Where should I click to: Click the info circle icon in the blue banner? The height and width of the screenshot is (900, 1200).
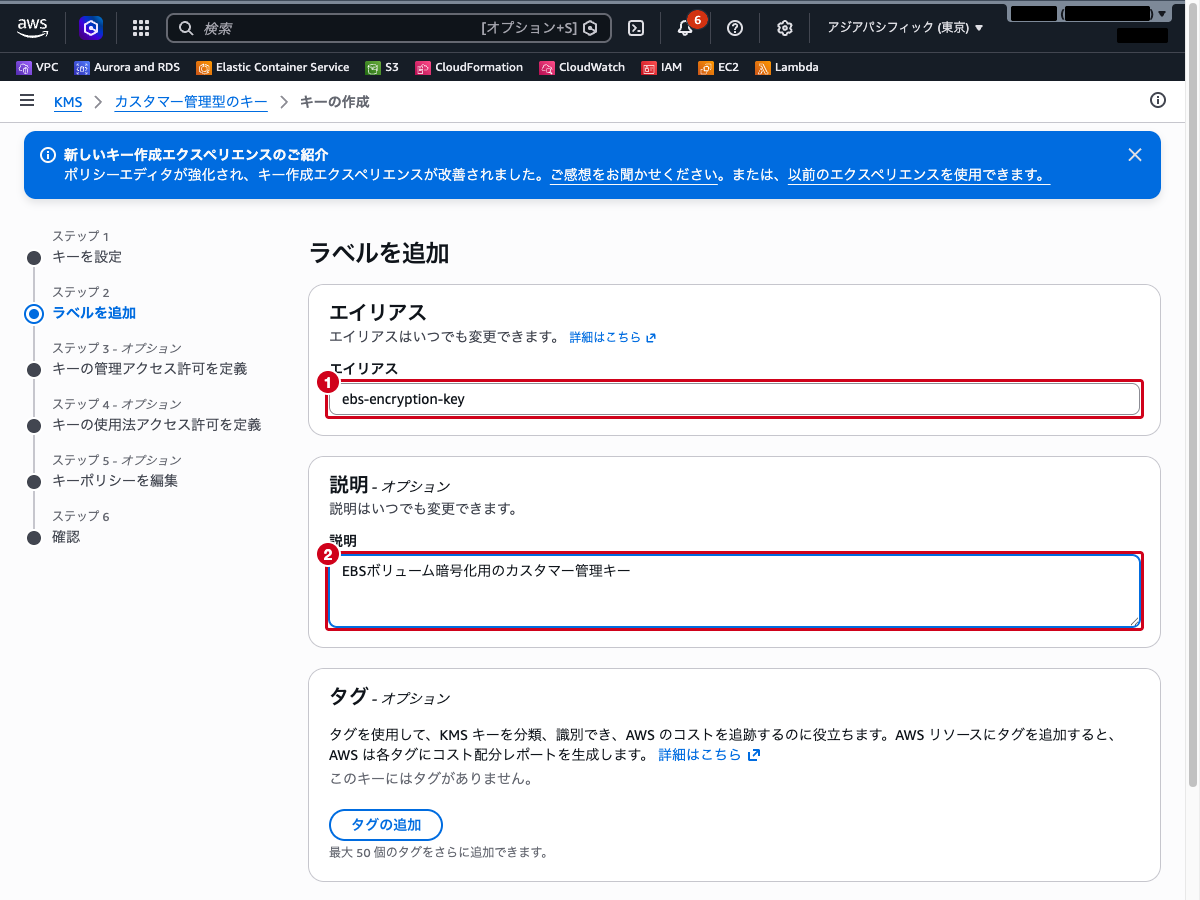(47, 155)
